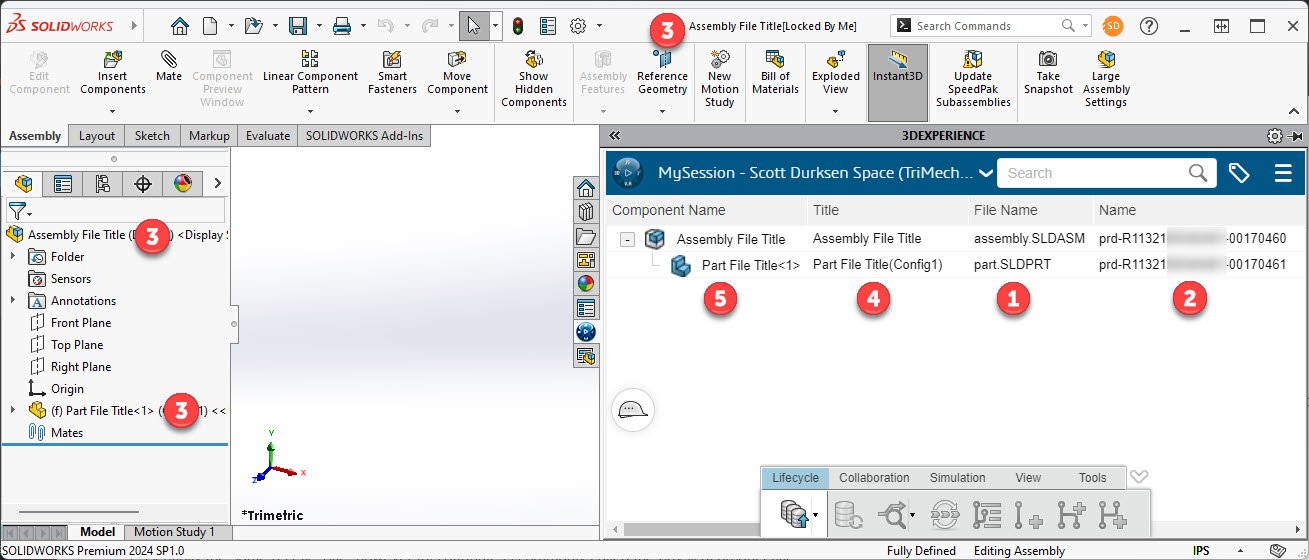Click Take Snapshot camera icon

1048,74
